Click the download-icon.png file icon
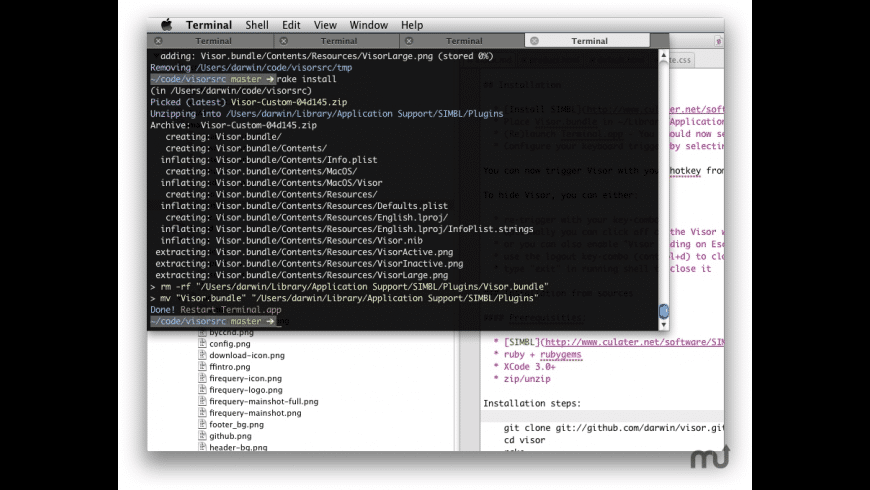This screenshot has height=490, width=870. coord(203,355)
